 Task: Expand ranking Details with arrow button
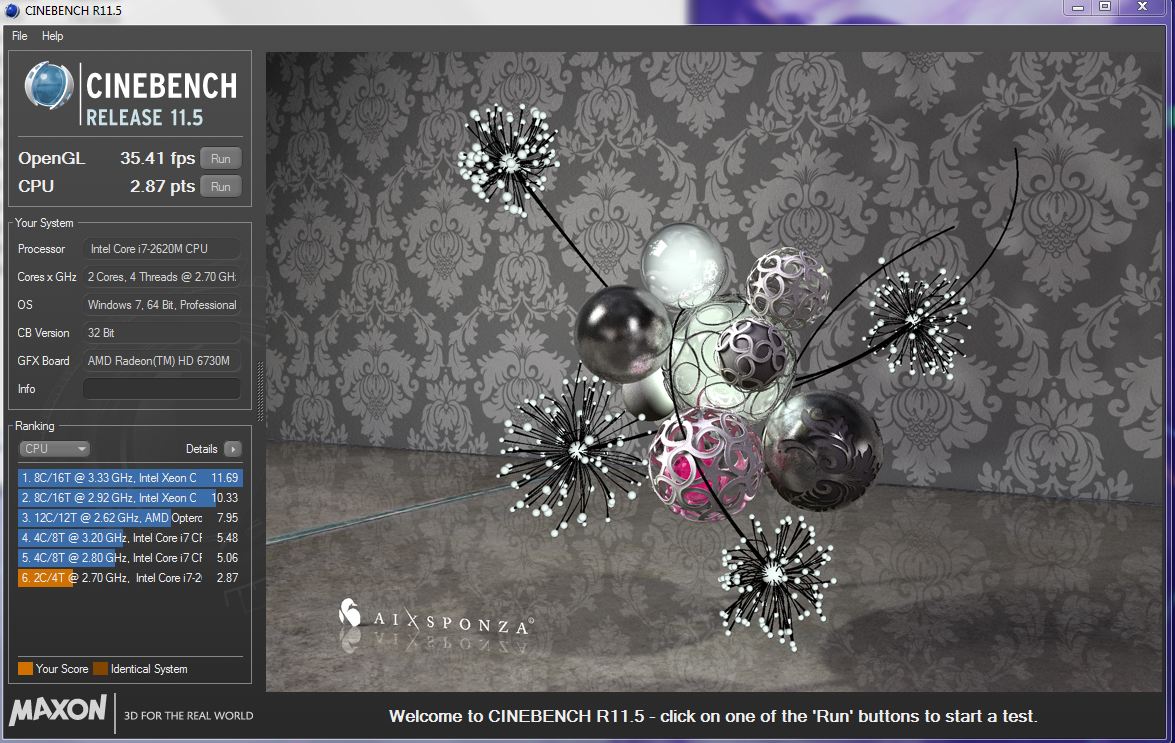coord(233,449)
